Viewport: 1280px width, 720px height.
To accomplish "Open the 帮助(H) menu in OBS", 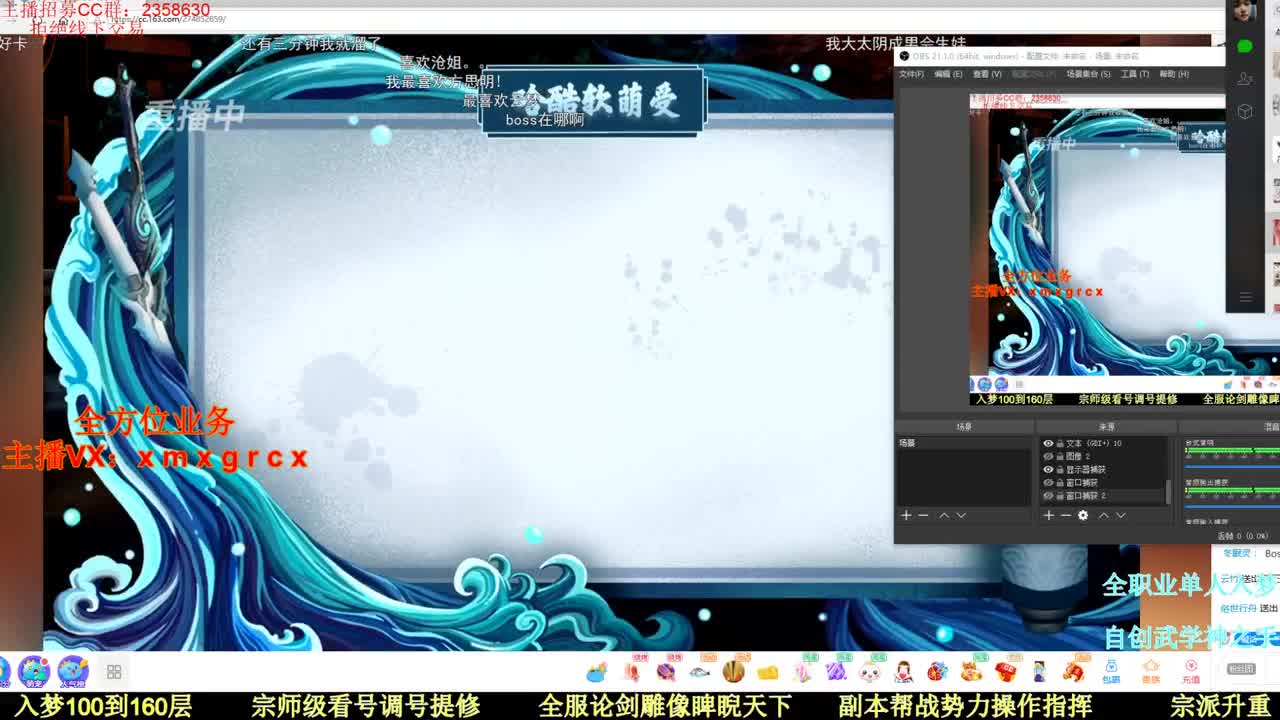I will click(1174, 74).
